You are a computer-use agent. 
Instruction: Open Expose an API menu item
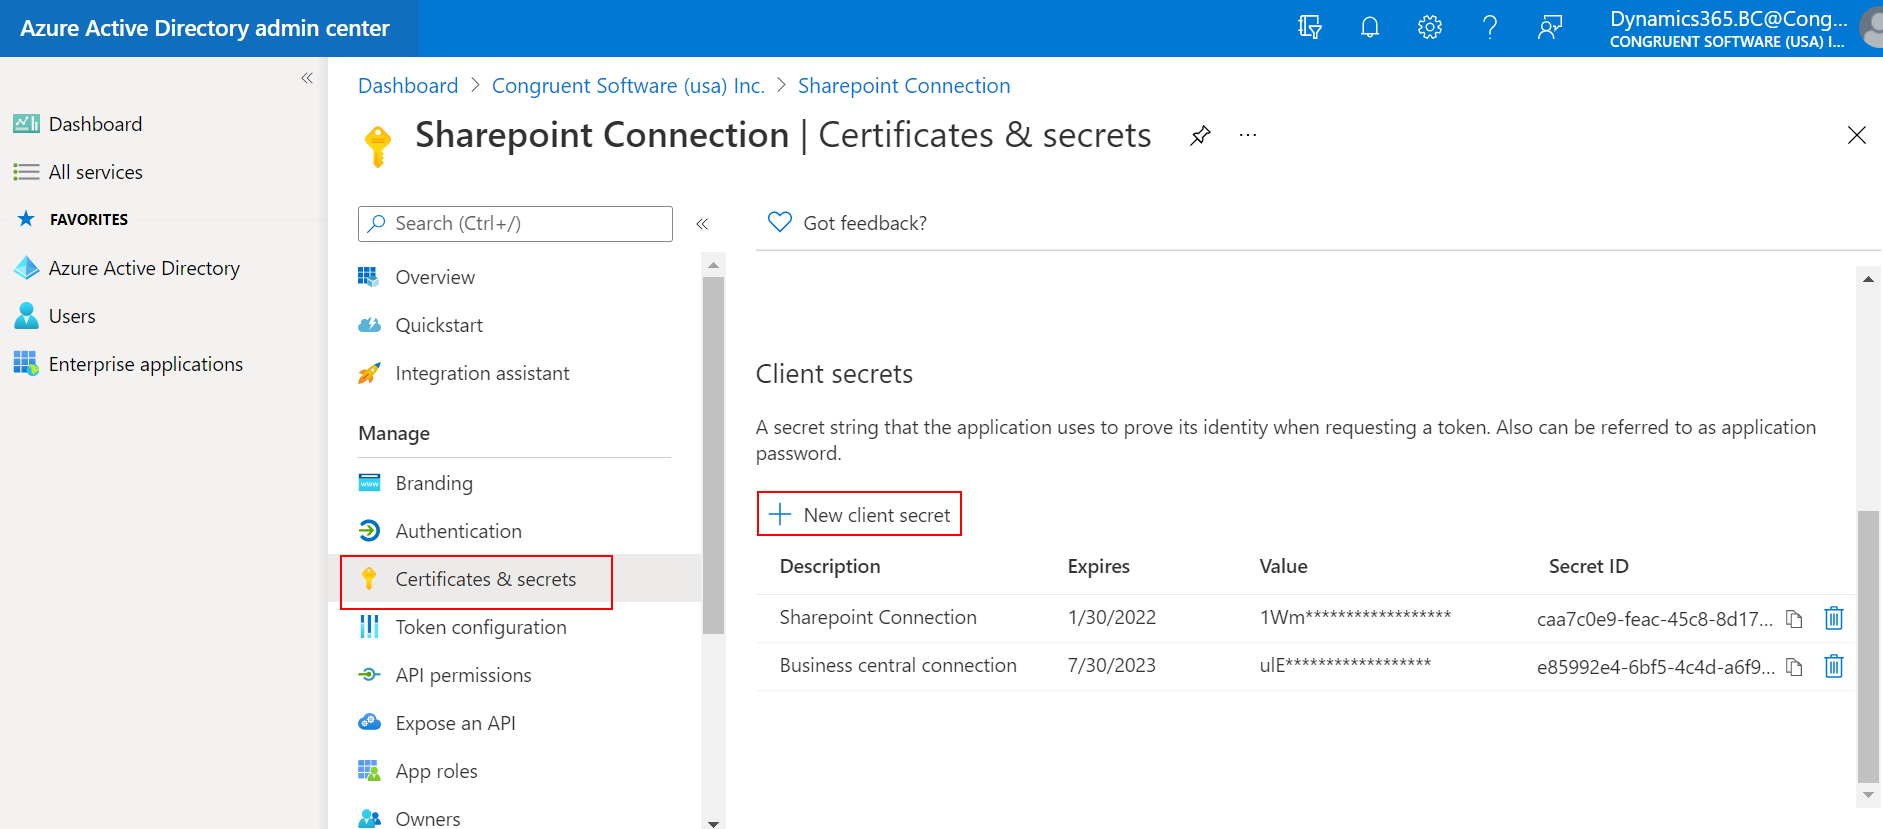coord(455,723)
